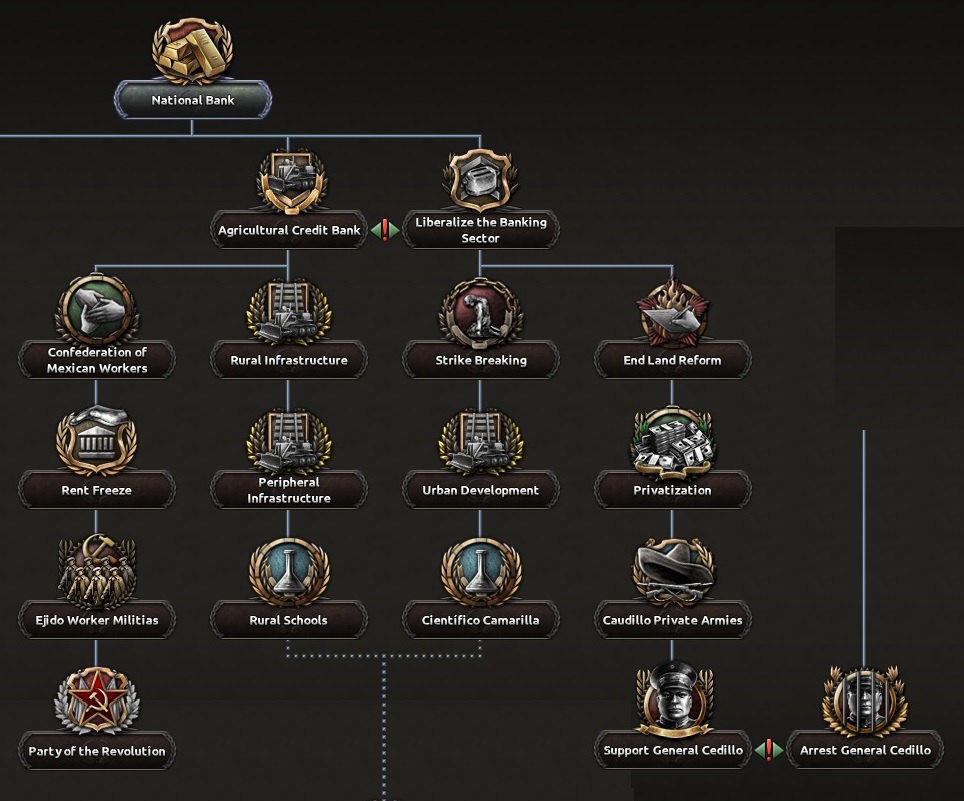964x801 pixels.
Task: Select the End Land Reform icon
Action: (x=672, y=312)
